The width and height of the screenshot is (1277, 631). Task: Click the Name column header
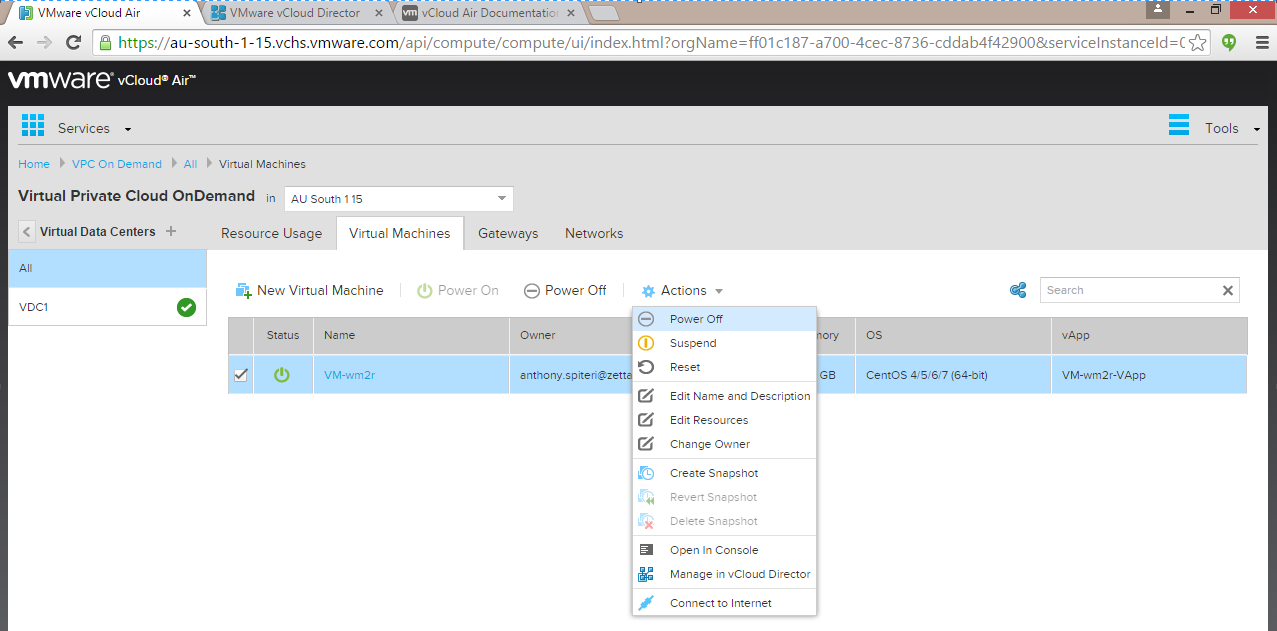click(411, 335)
